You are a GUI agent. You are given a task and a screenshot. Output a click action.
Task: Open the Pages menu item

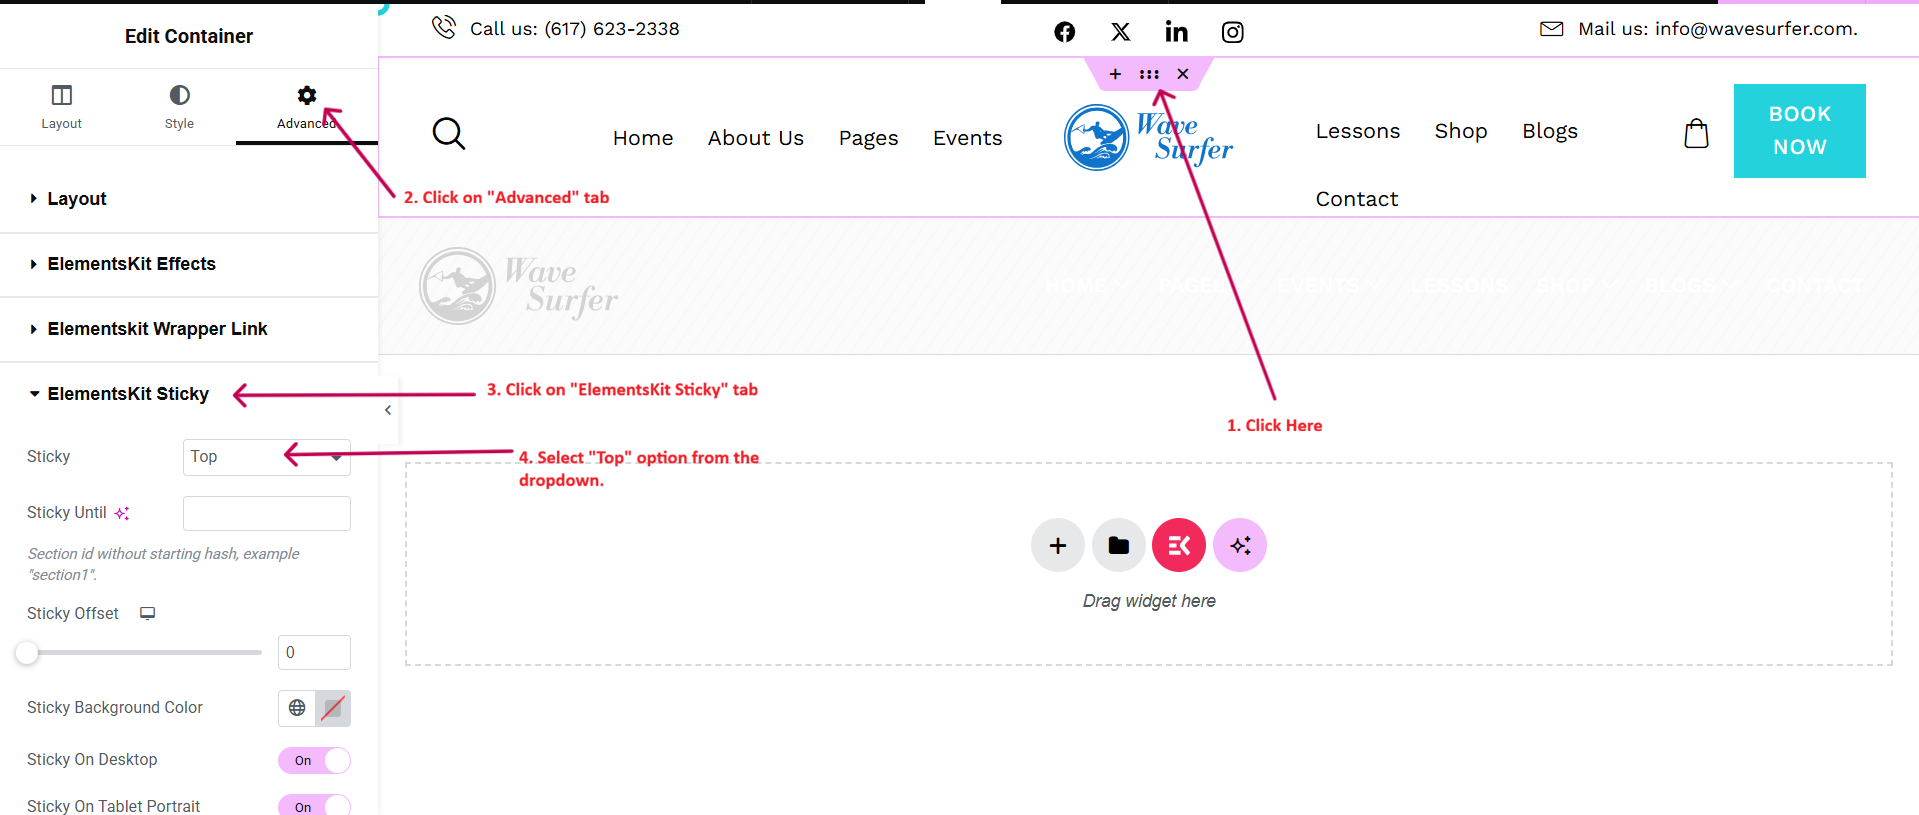[x=868, y=138]
